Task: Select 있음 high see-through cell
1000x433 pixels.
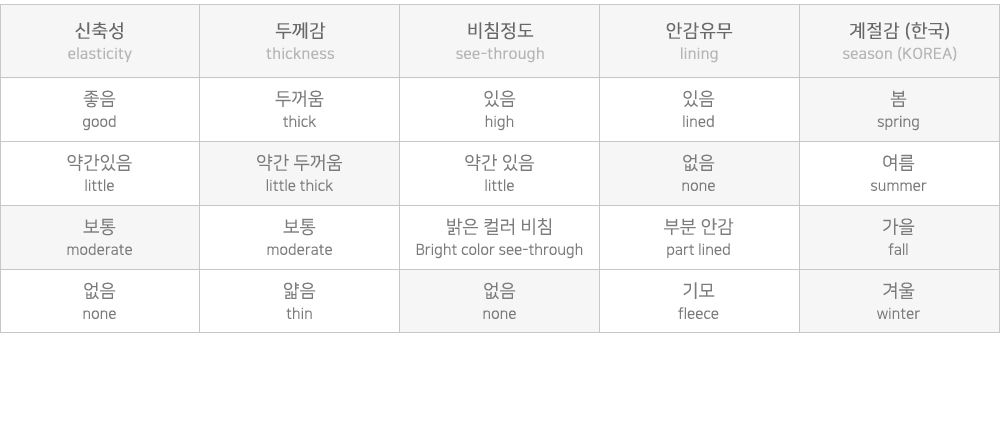Action: pyautogui.click(x=499, y=110)
